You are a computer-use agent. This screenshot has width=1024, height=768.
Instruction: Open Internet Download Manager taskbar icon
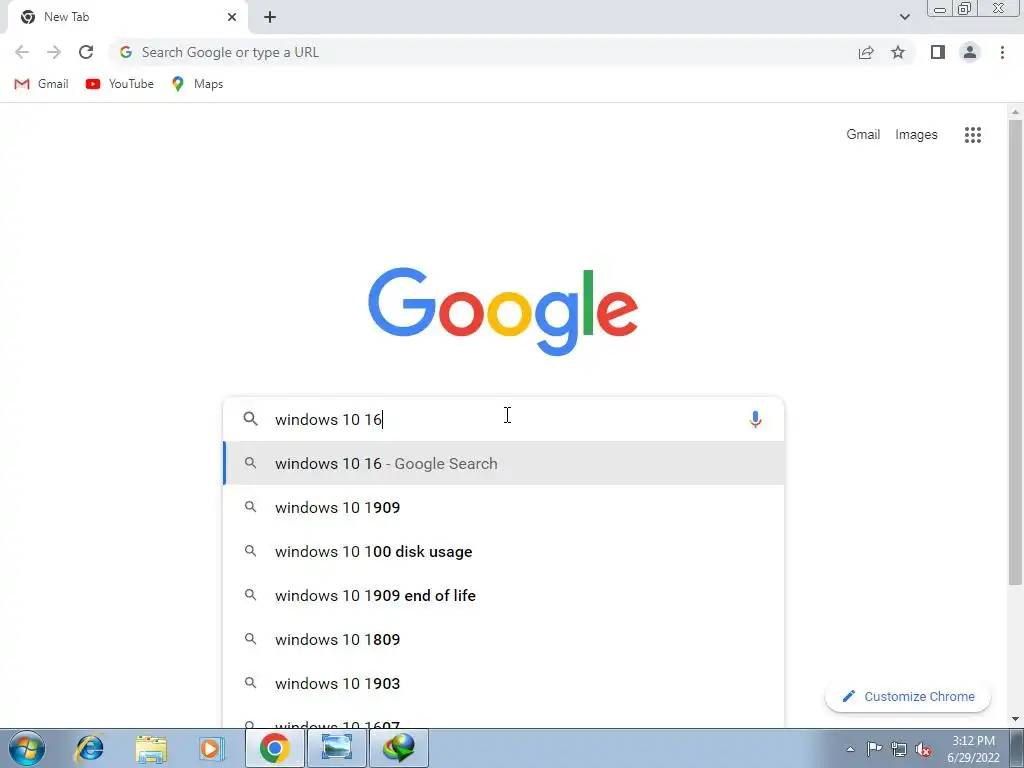[x=399, y=748]
